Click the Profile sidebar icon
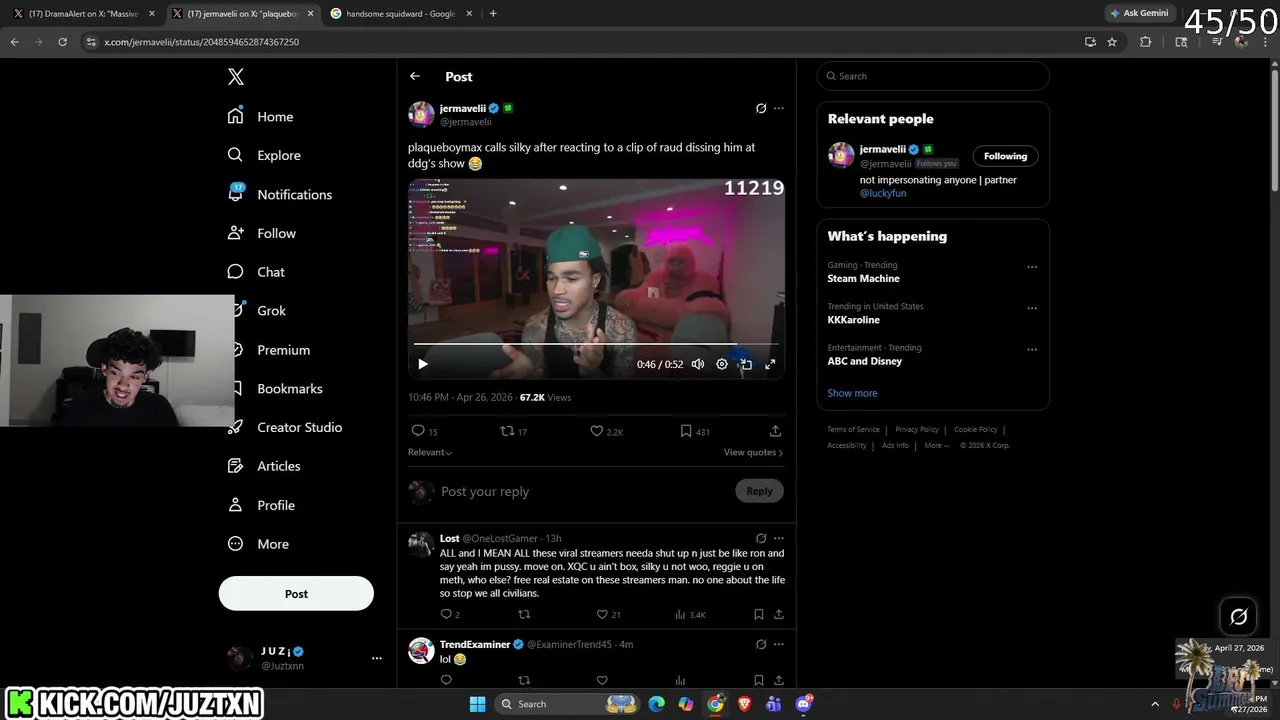The image size is (1280, 720). tap(236, 505)
